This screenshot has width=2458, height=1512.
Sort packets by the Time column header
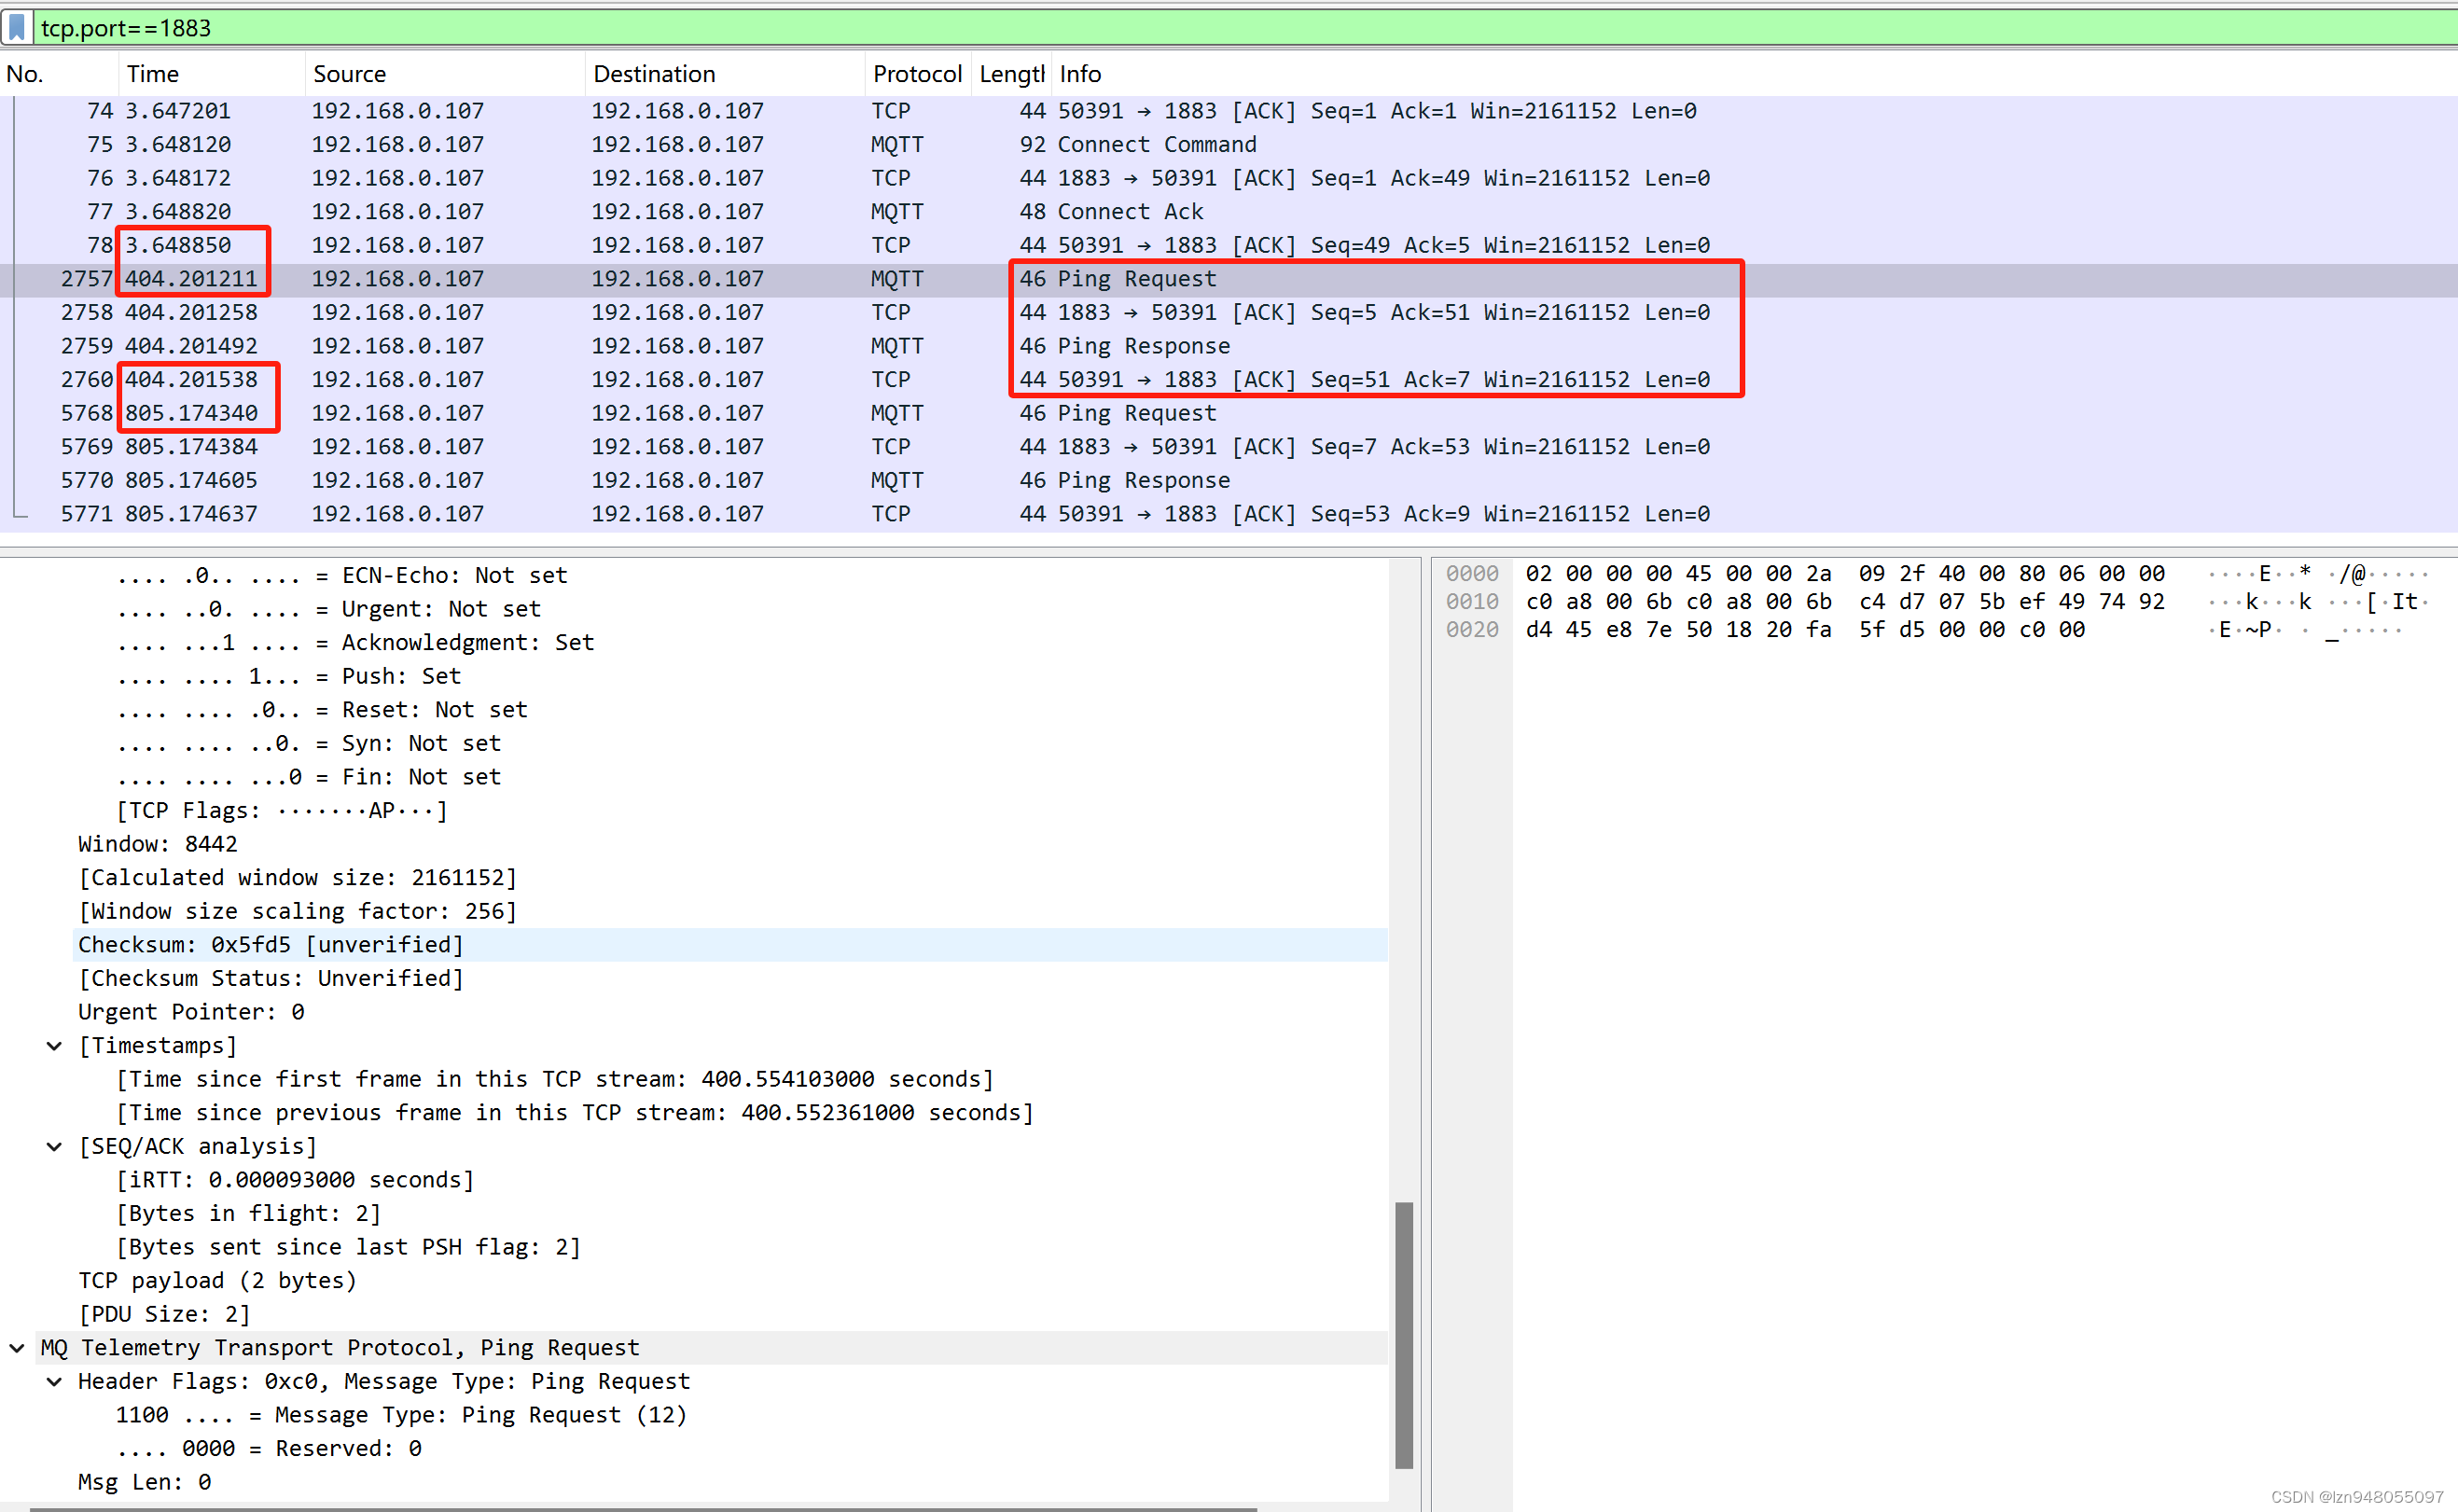pyautogui.click(x=153, y=74)
